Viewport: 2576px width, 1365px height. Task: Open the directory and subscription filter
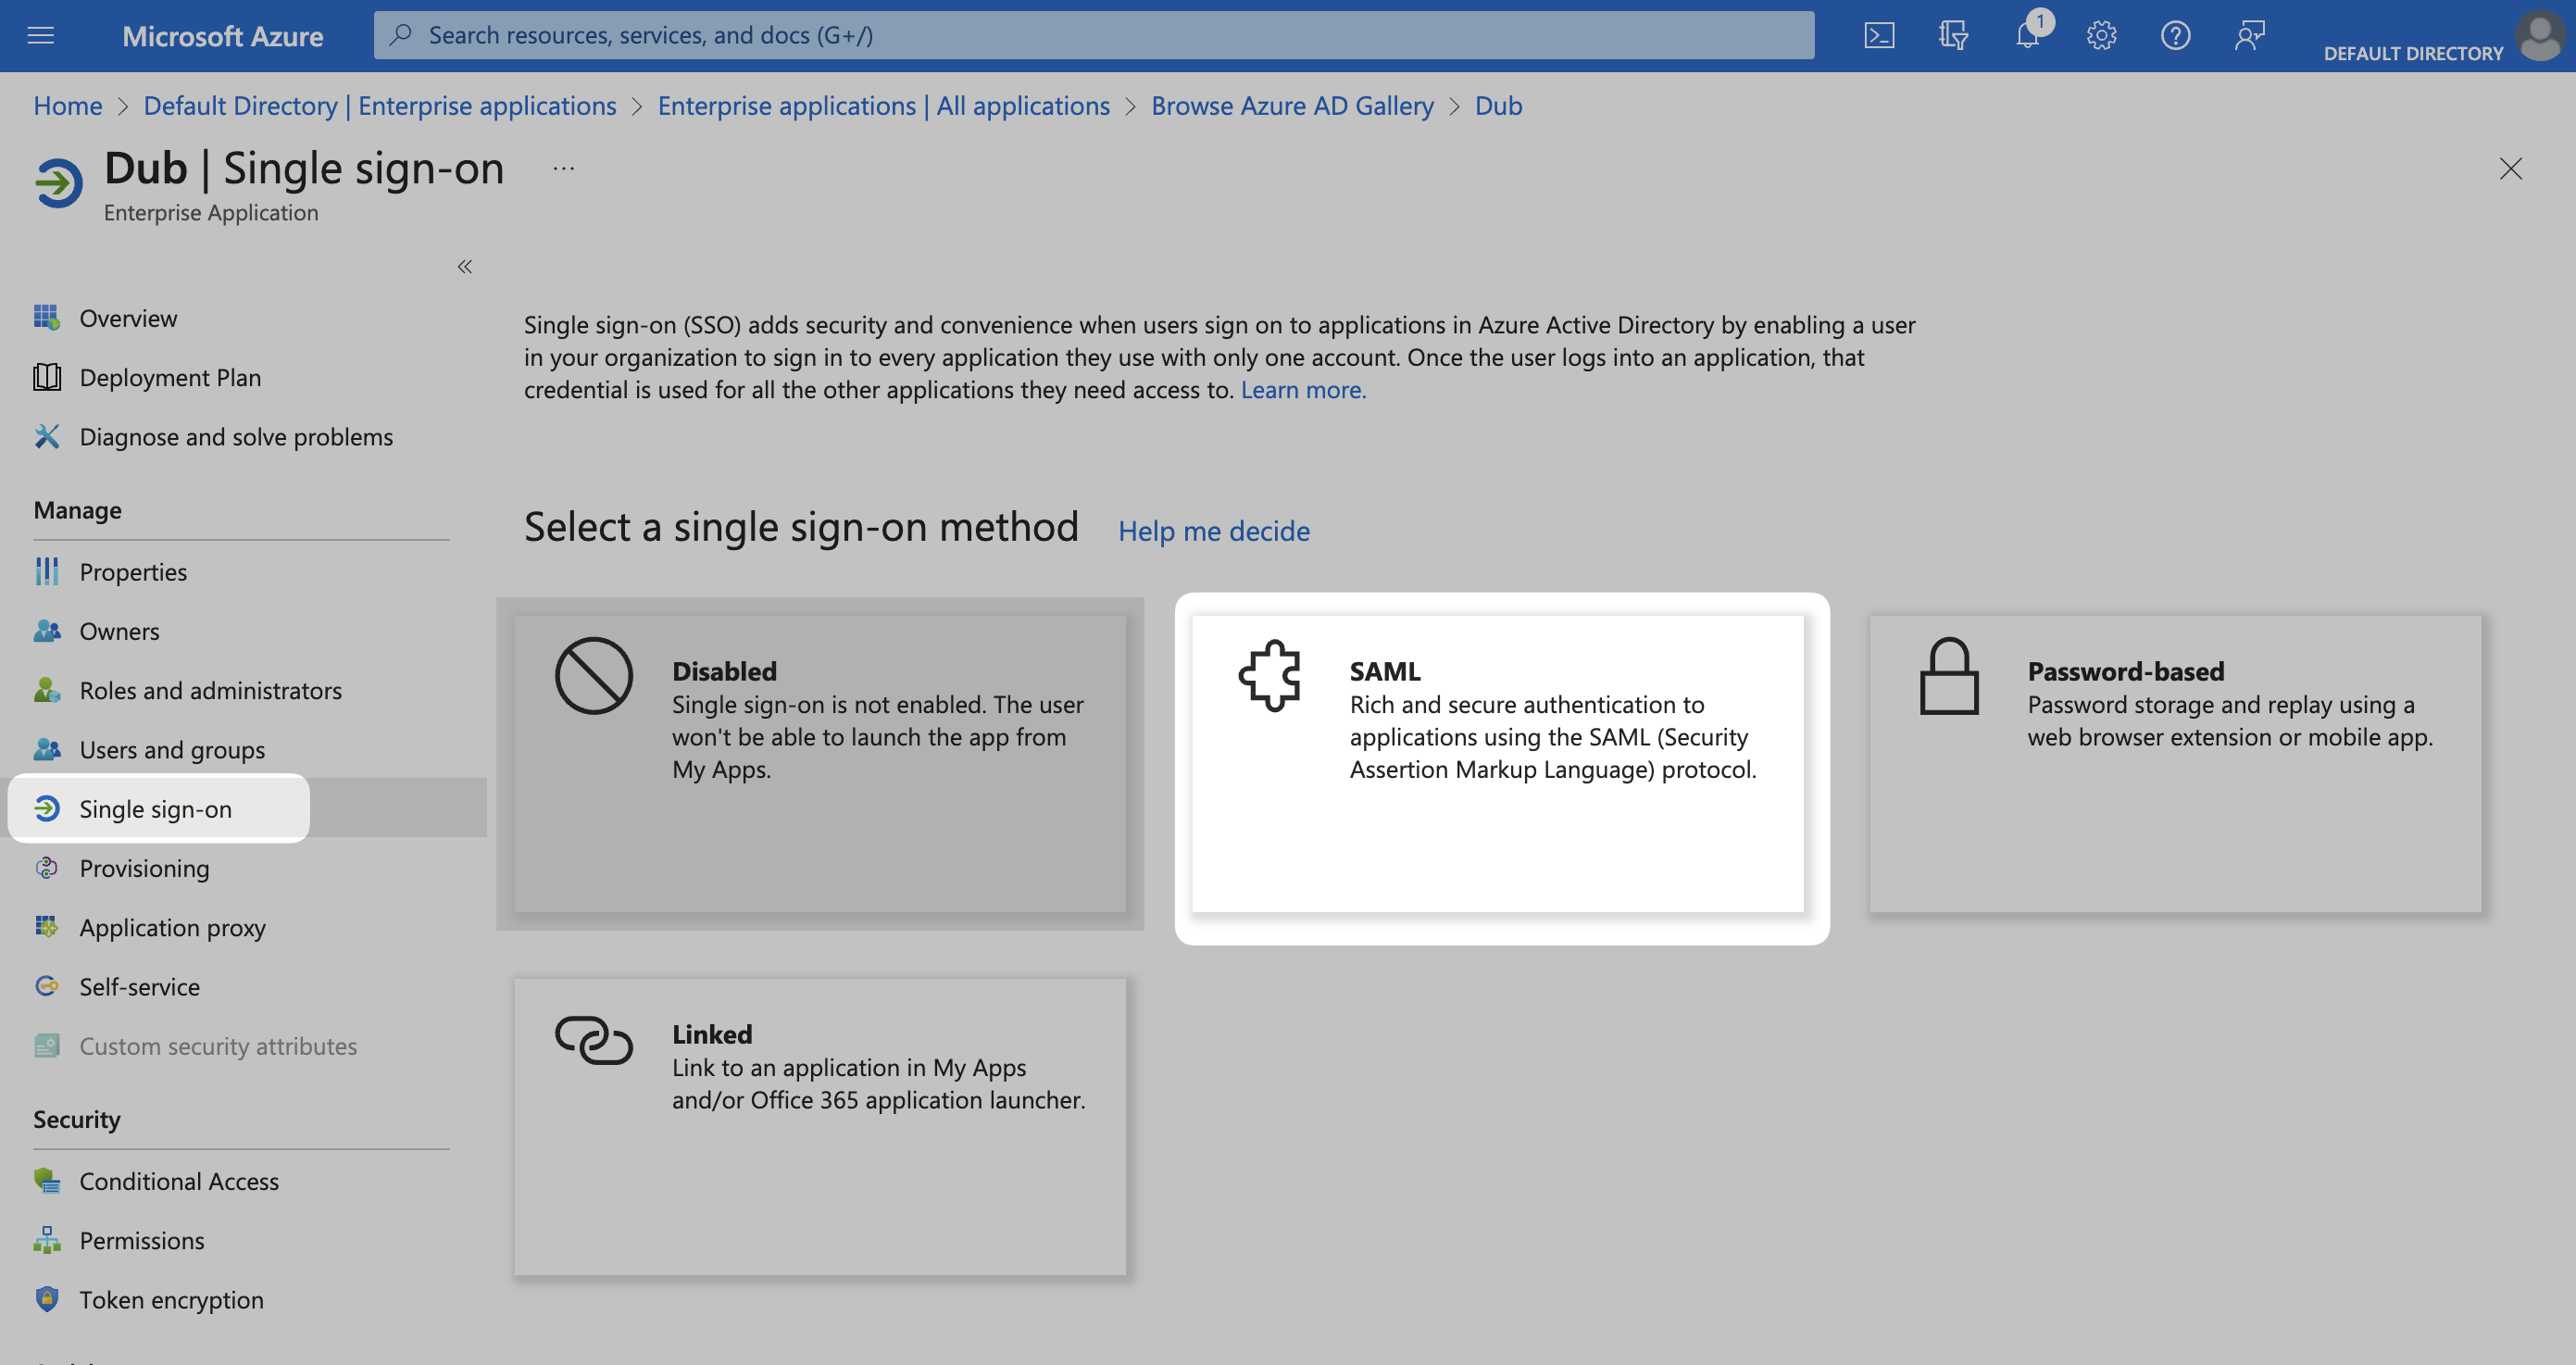pos(1951,35)
